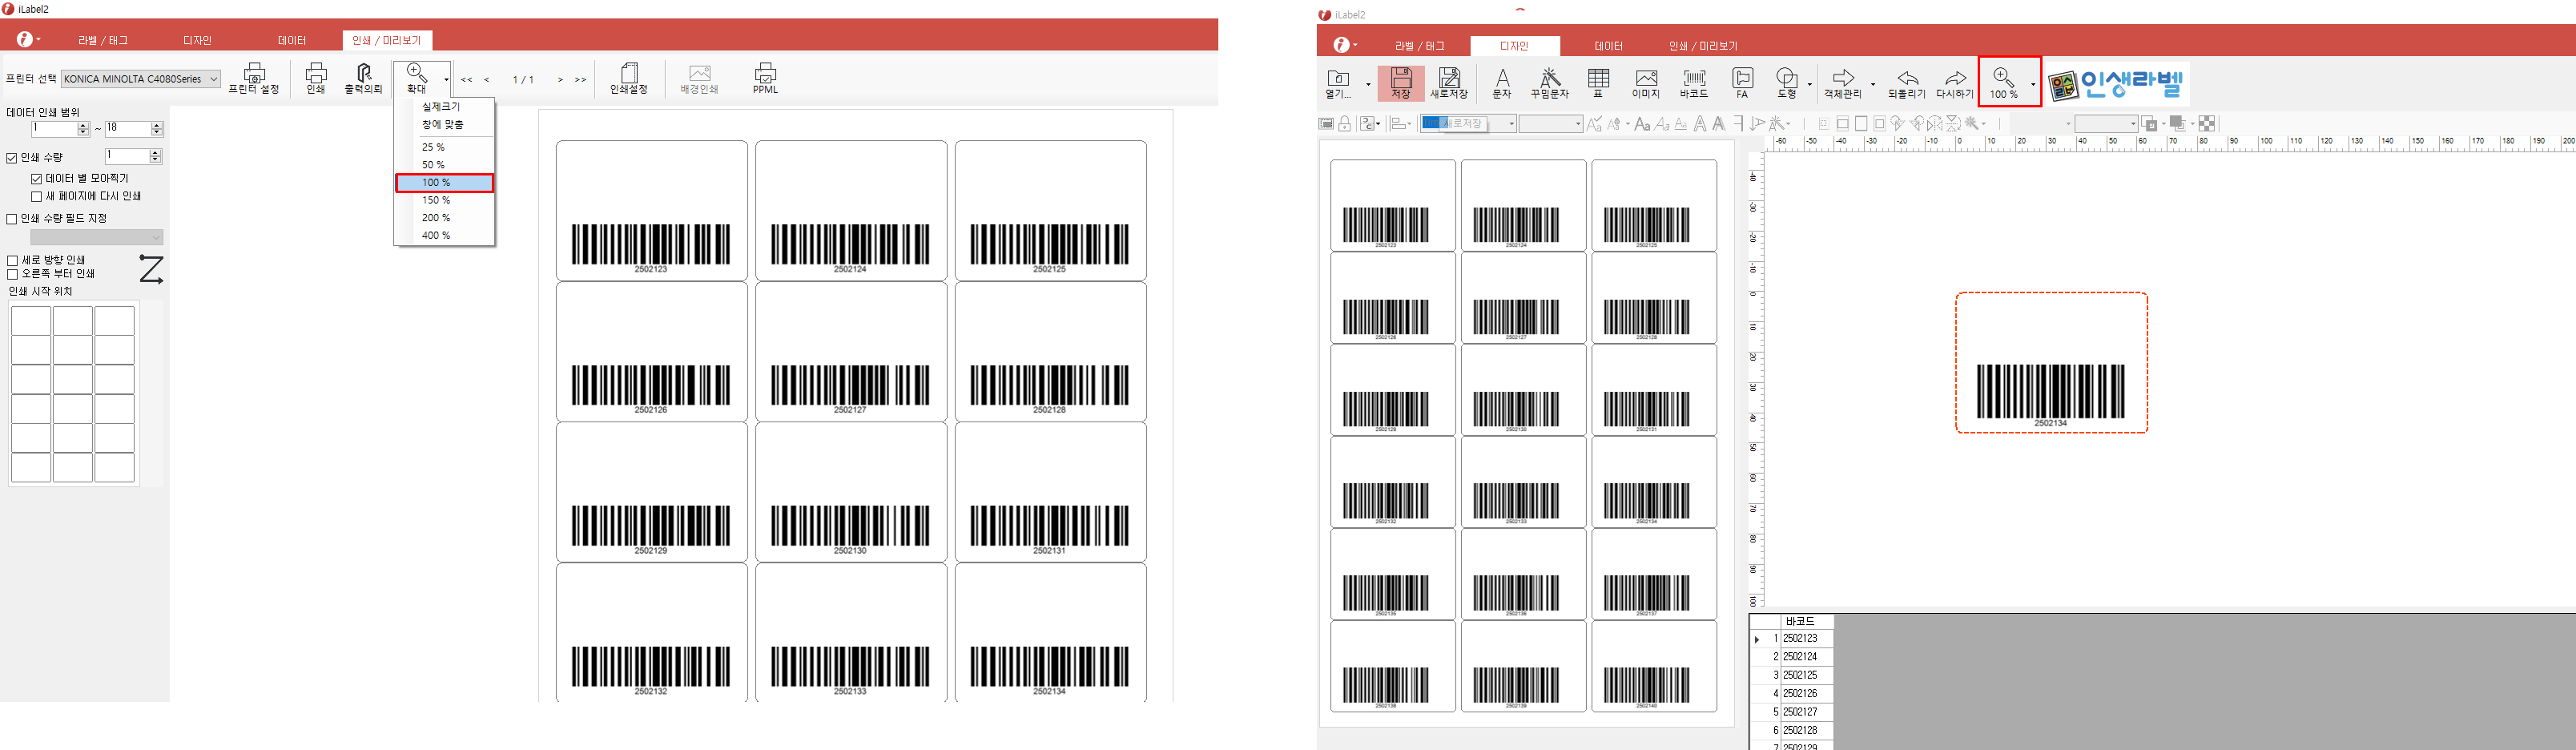2576x750 pixels.
Task: Toggle the 인쇄 수량 checkbox
Action: (12, 158)
